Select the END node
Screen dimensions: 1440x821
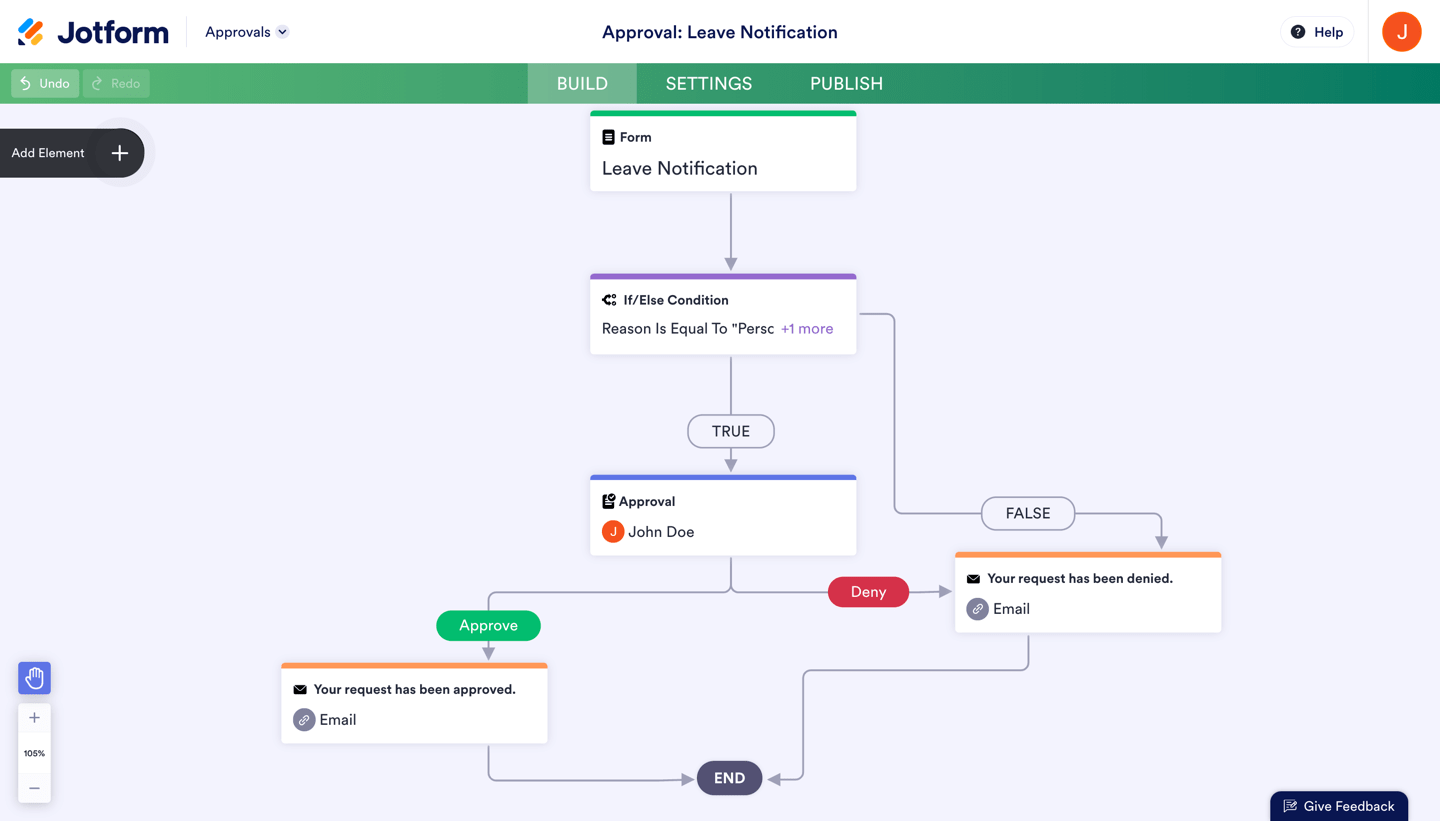729,778
